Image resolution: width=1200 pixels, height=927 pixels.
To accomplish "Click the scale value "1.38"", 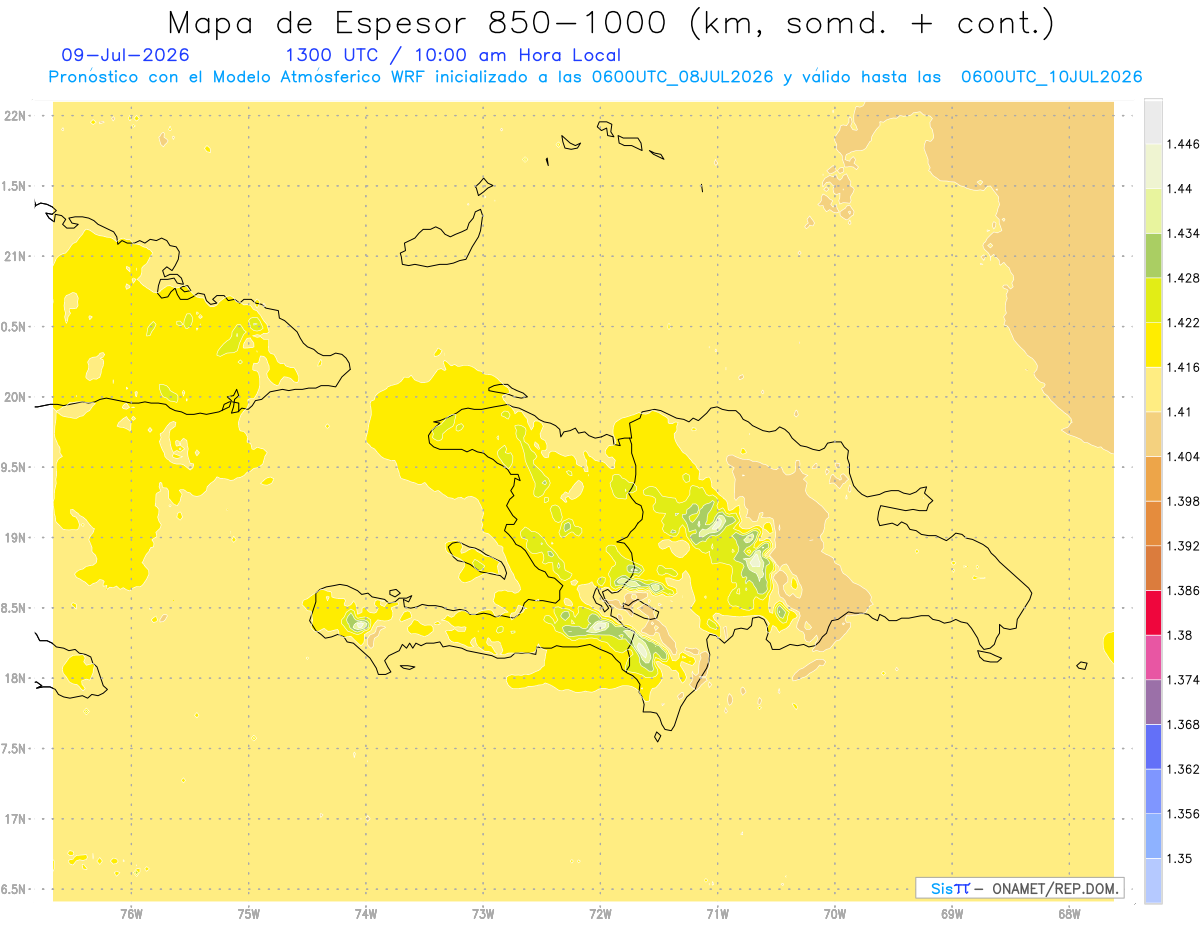I will (x=1180, y=635).
